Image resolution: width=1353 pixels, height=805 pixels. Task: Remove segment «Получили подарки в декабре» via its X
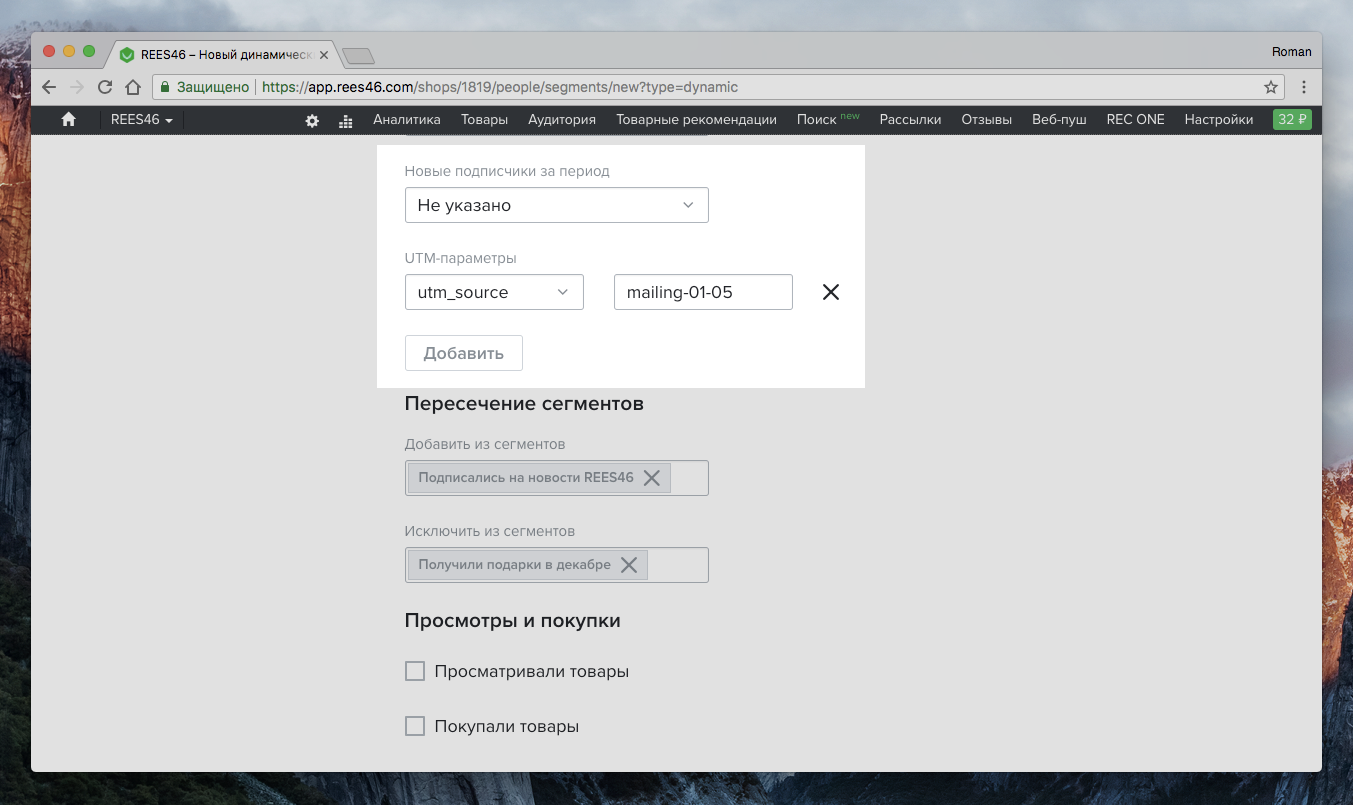click(x=629, y=564)
